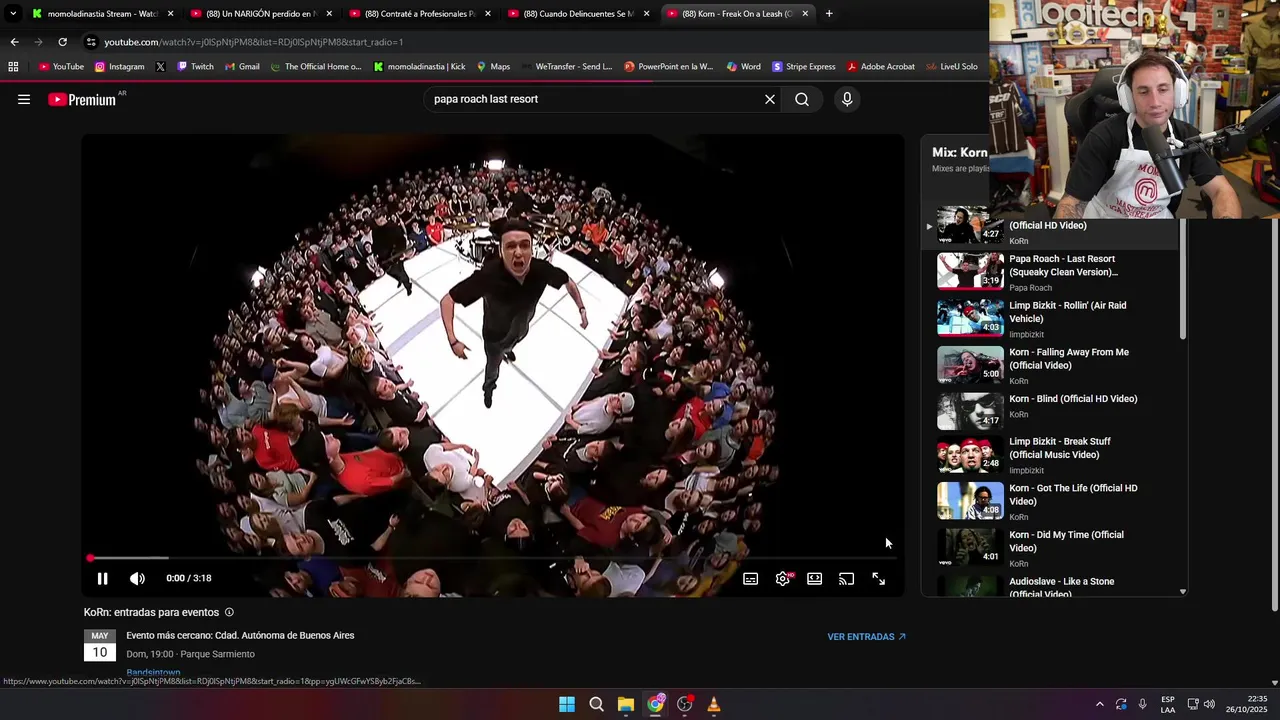Play Korn Did My Time video

[1050, 548]
